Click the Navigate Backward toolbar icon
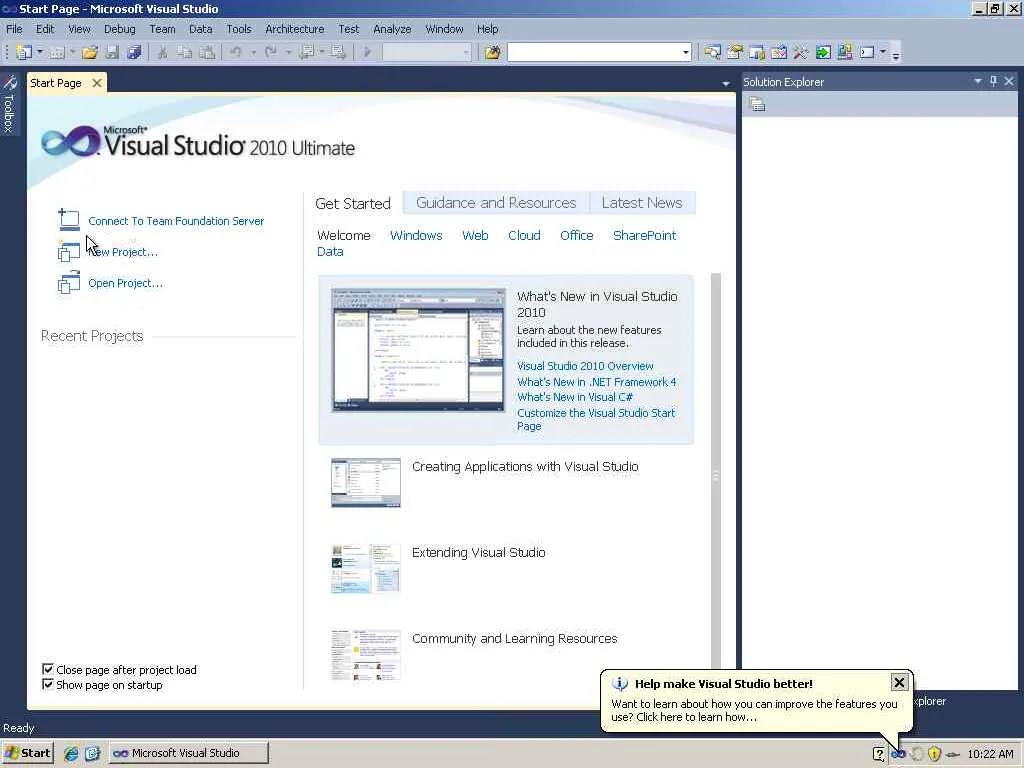 306,52
